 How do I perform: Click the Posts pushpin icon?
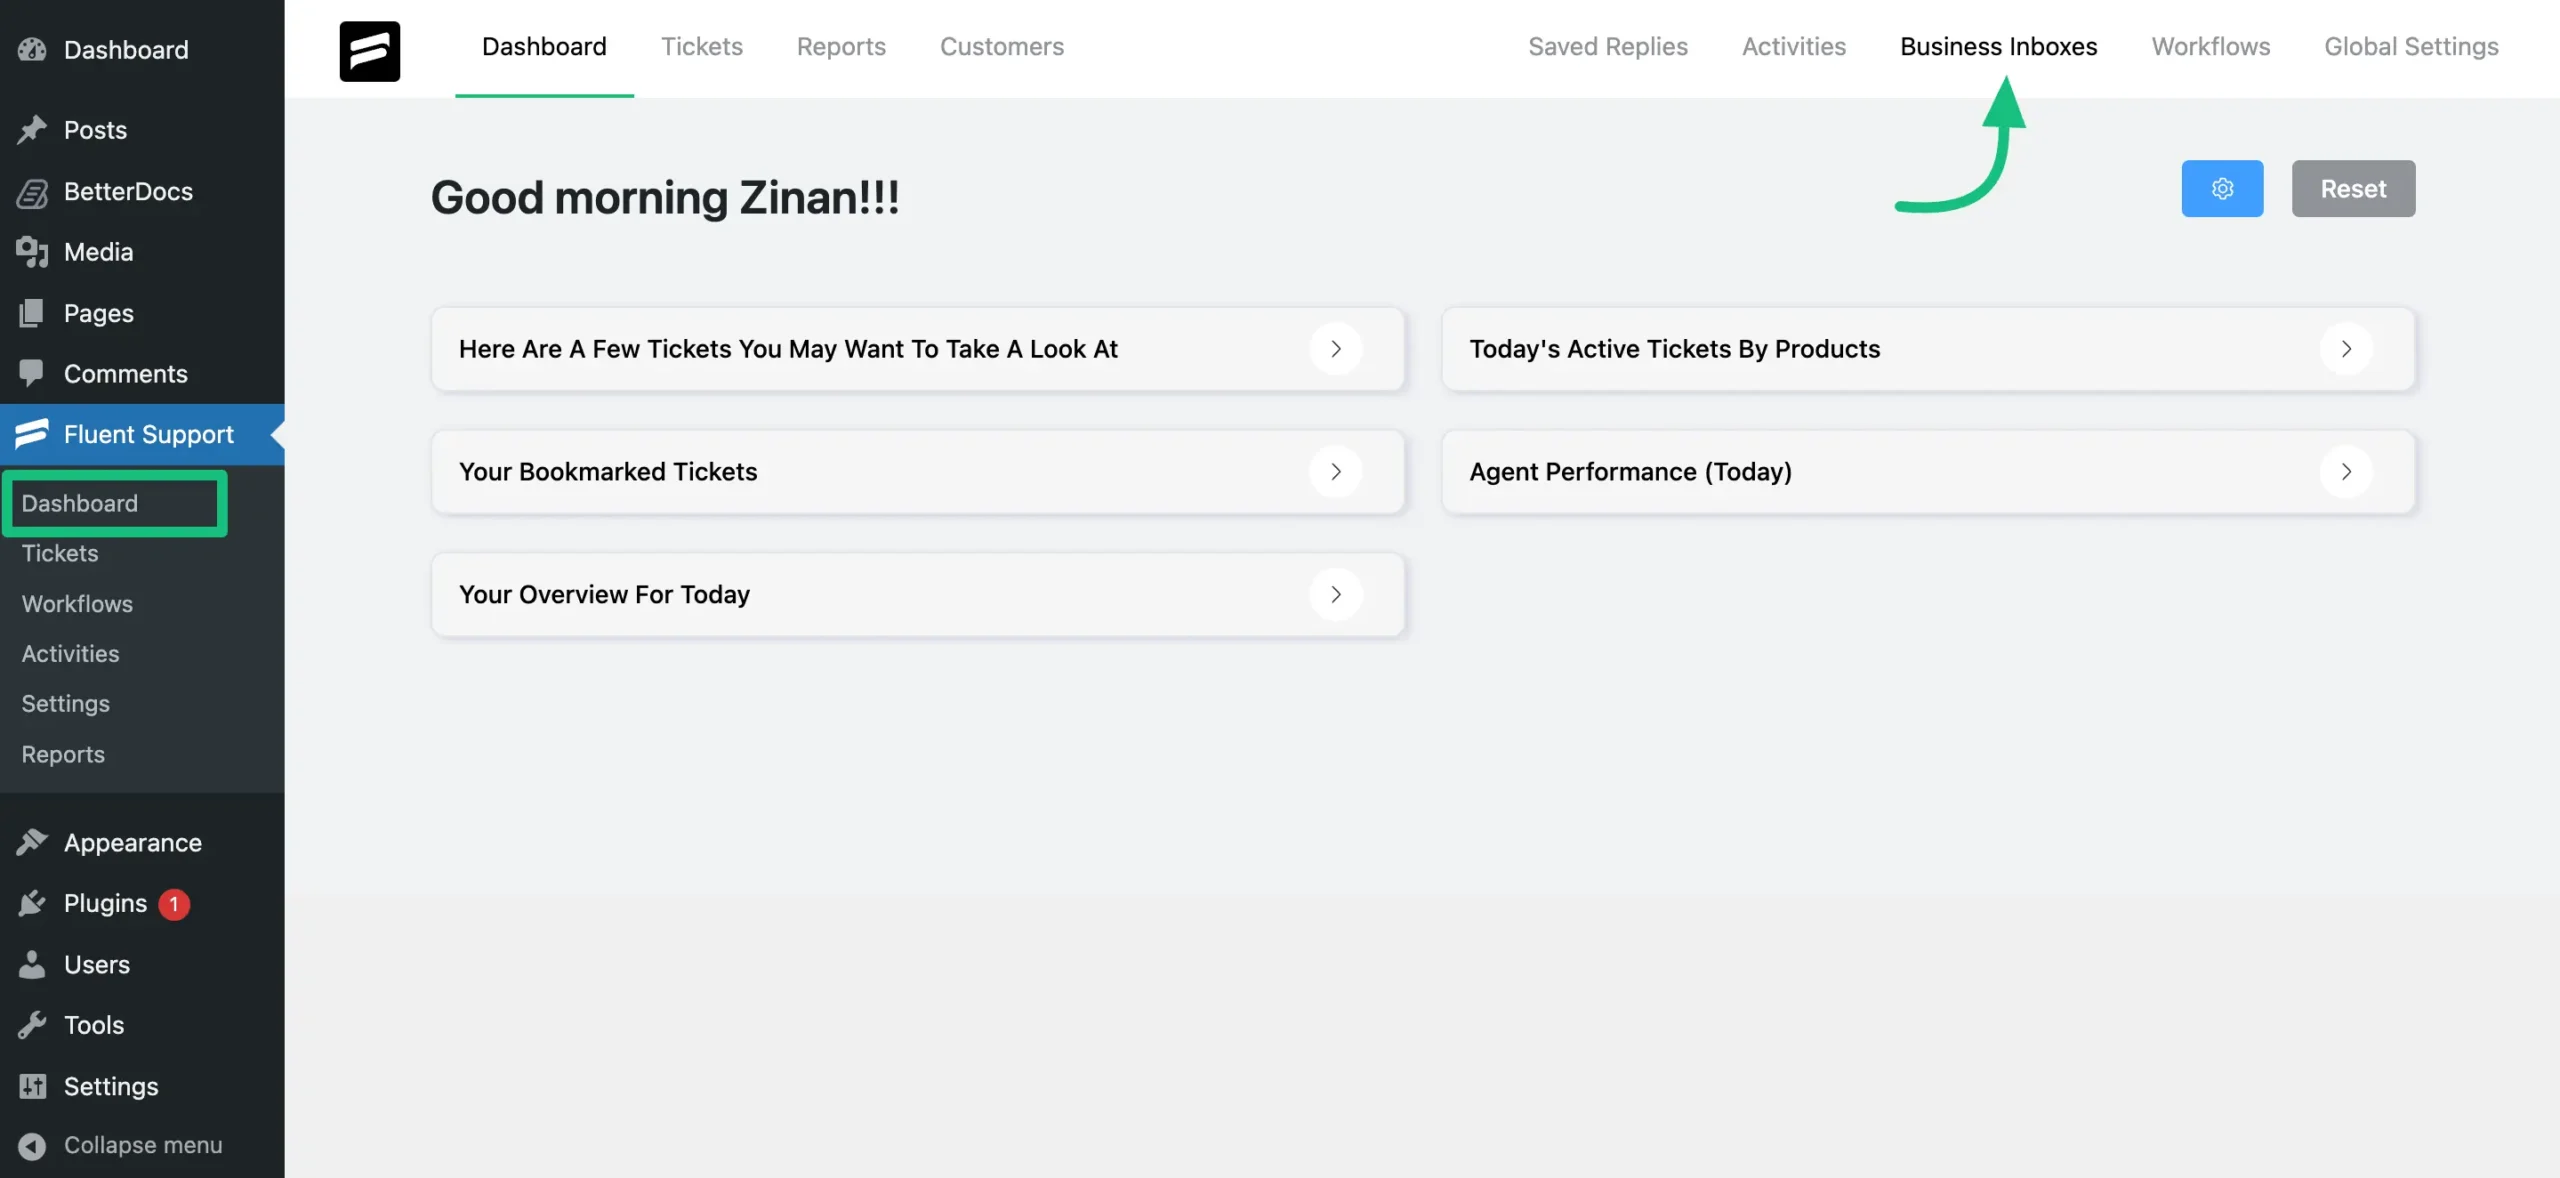[32, 129]
